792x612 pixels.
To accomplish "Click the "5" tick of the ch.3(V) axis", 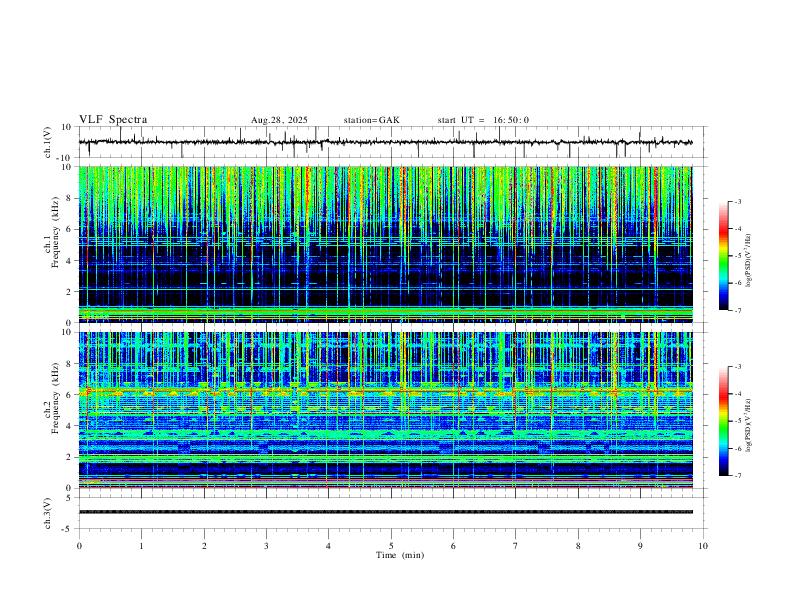I will pos(69,498).
